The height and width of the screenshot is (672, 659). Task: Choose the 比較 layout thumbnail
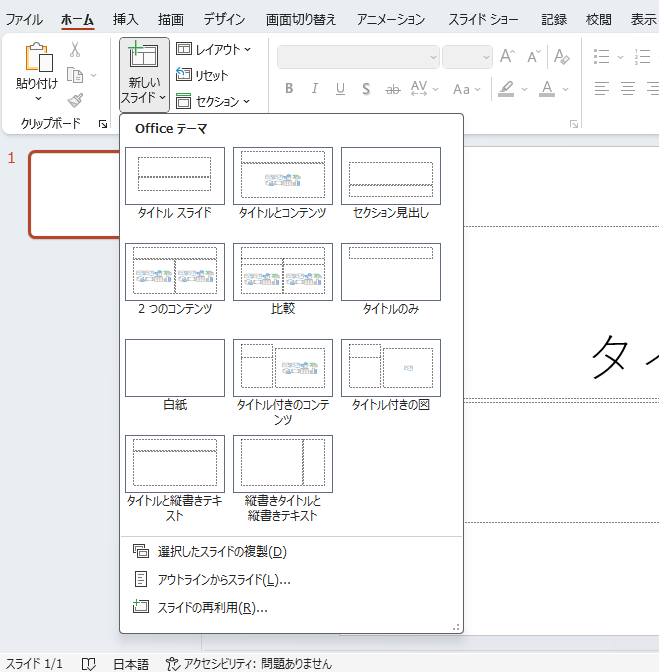coord(283,272)
